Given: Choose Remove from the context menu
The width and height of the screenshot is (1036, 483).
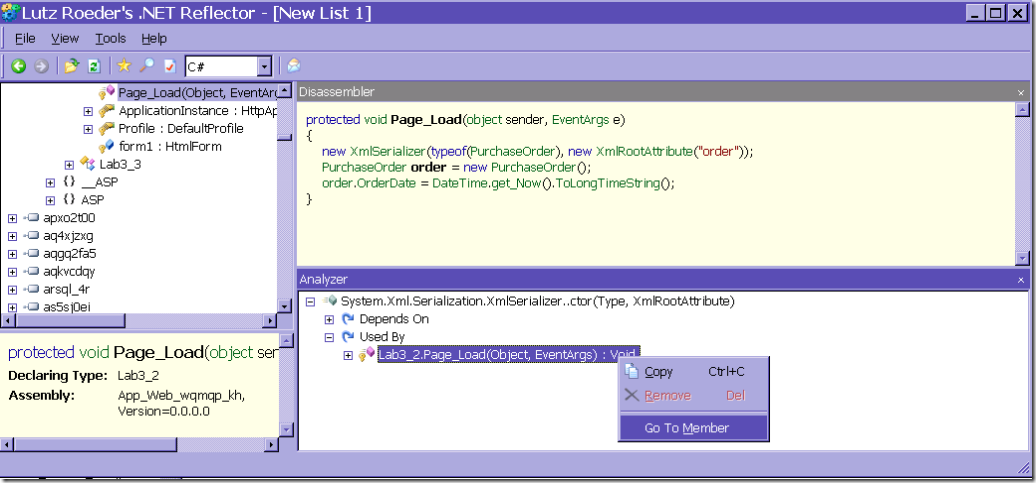Looking at the screenshot, I should 694,395.
